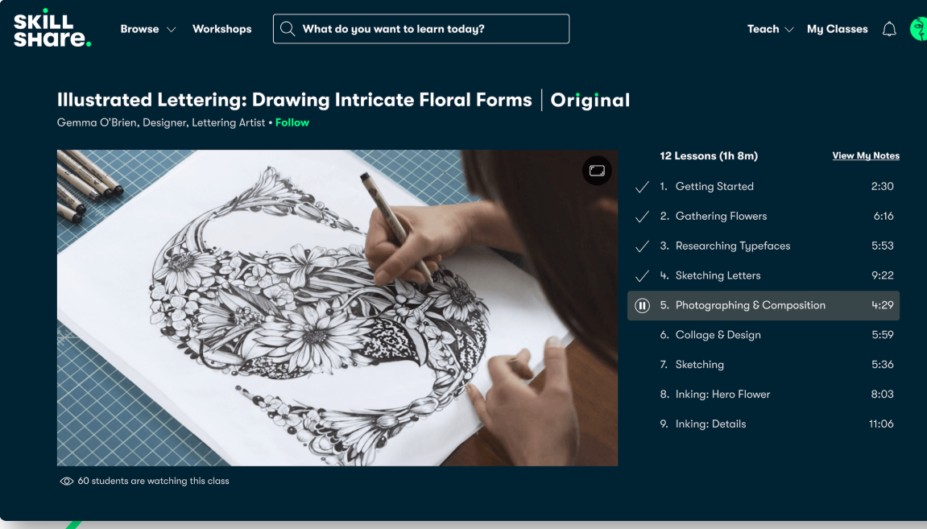
Task: Toggle theater view icon on video
Action: click(597, 171)
